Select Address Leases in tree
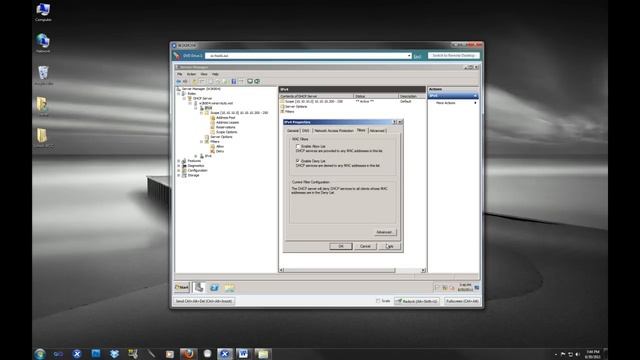Screen dimensions: 640x360 [227, 122]
